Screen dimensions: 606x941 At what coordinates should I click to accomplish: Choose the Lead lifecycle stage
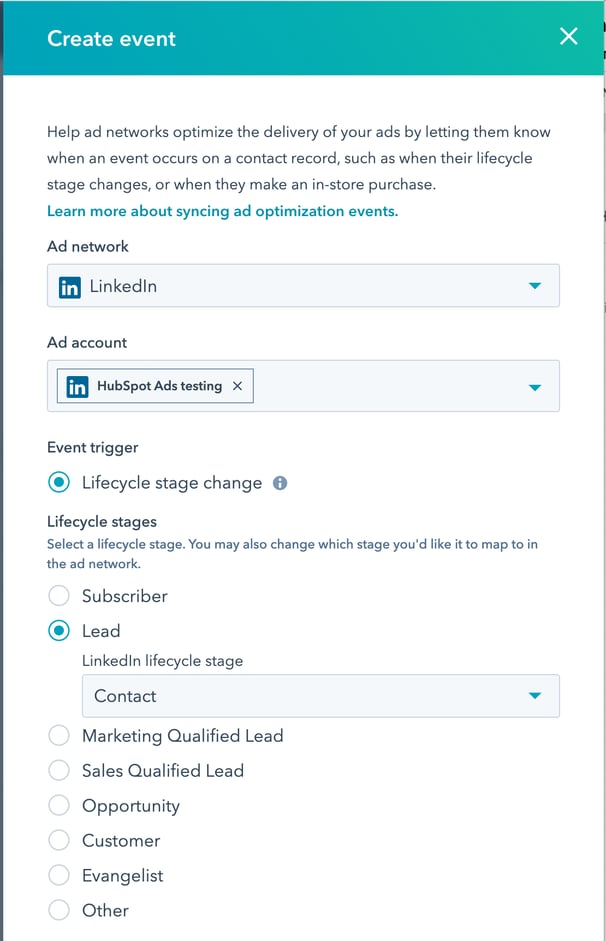[x=60, y=631]
